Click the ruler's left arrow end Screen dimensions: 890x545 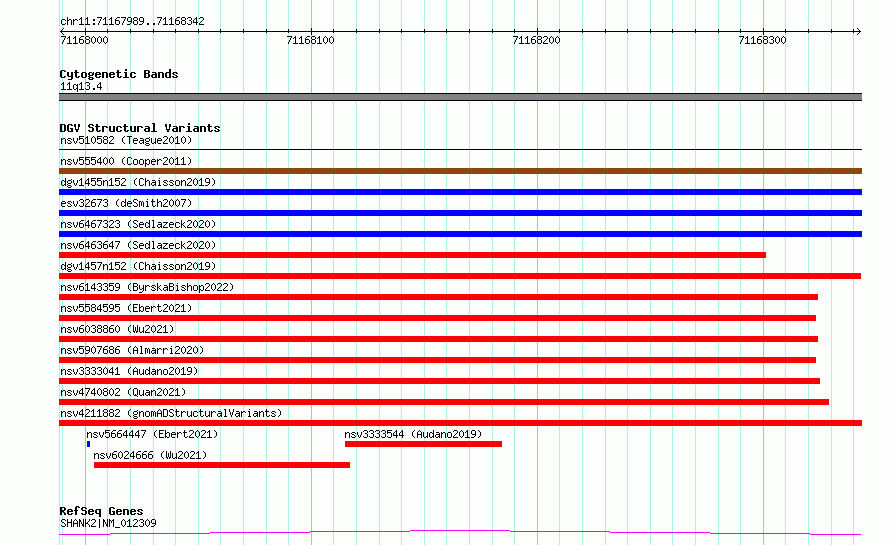[62, 31]
